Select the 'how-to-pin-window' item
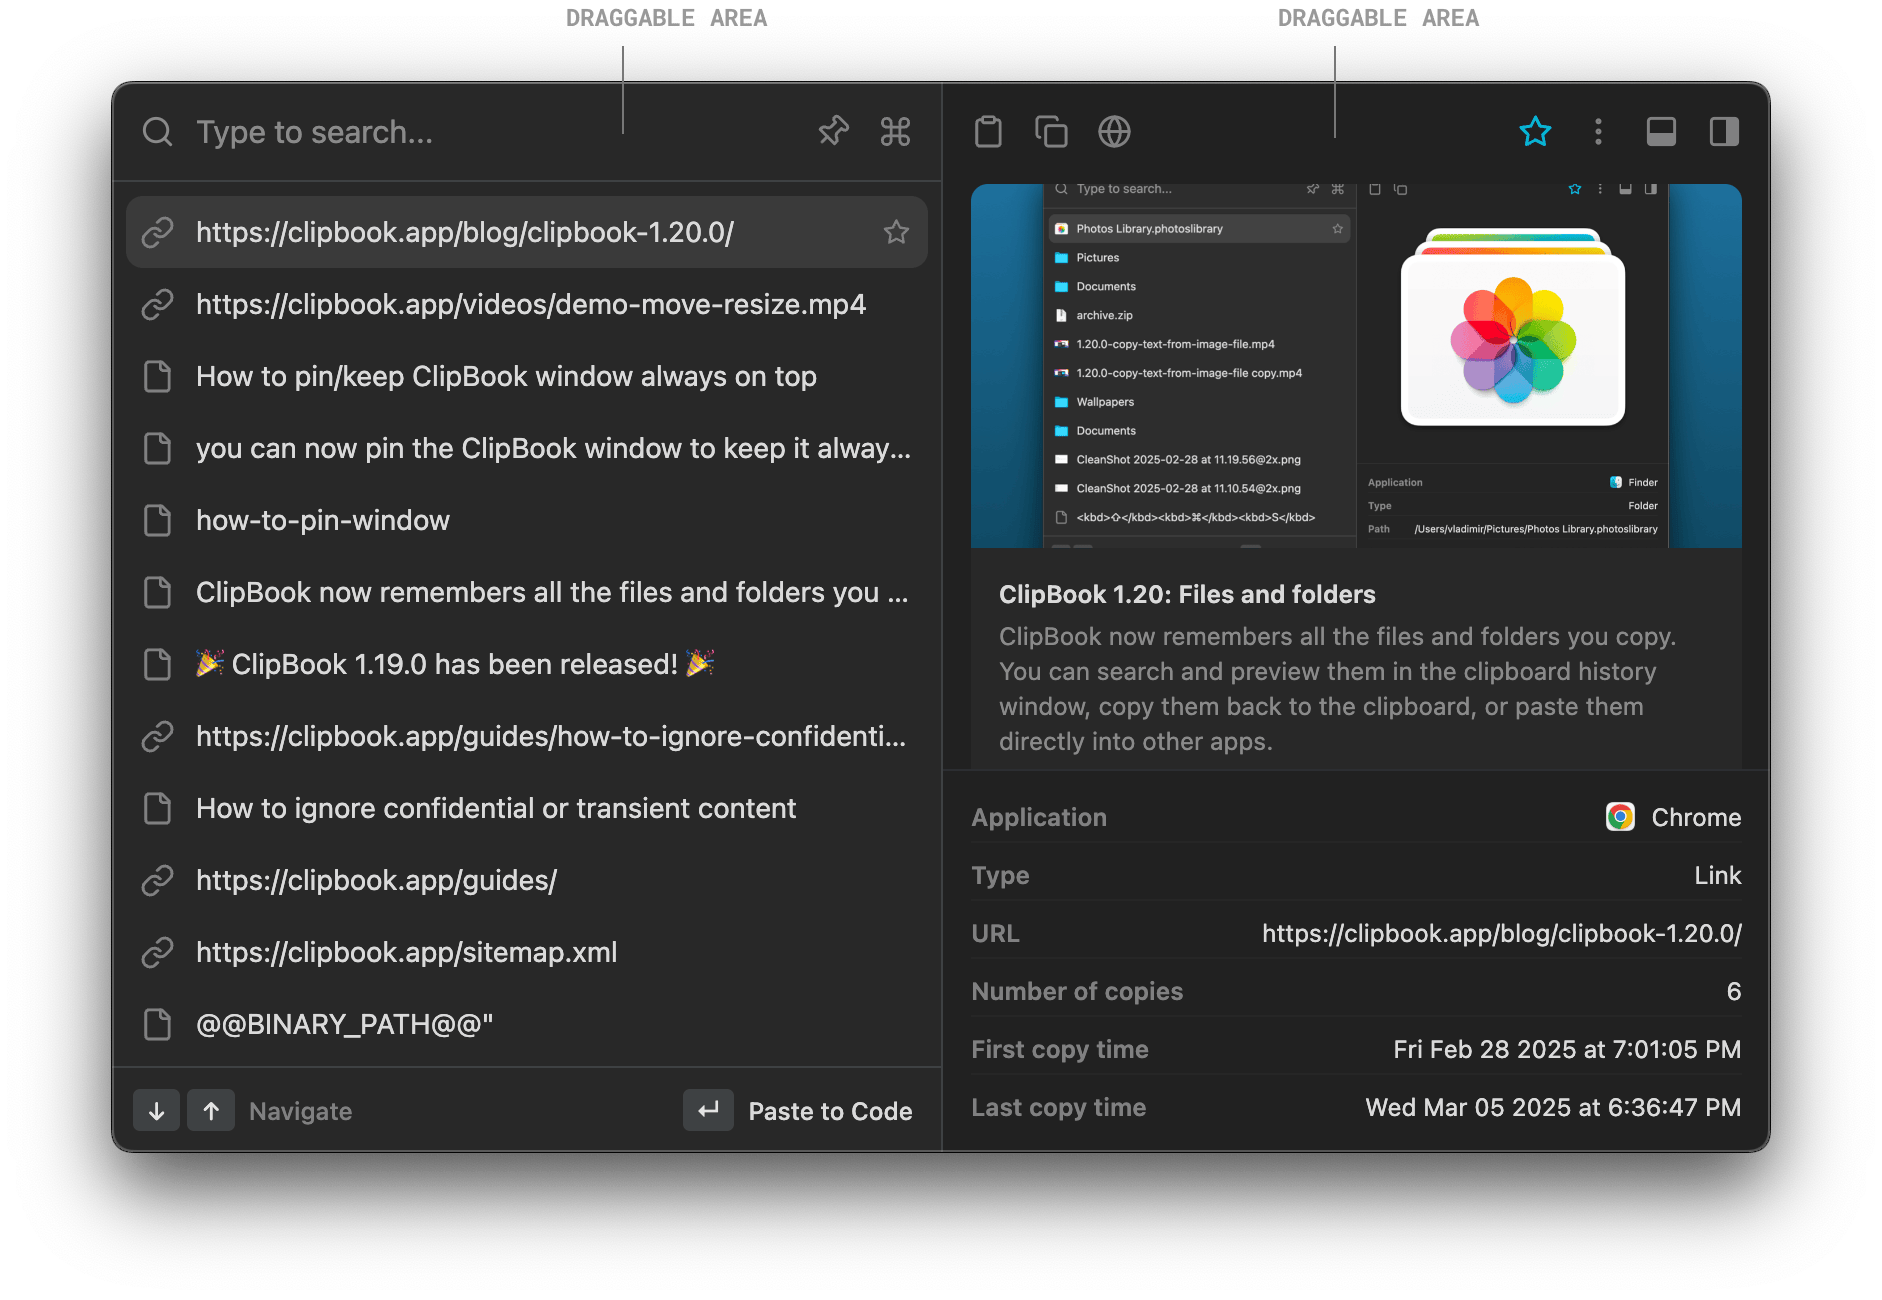Screen dimensions: 1882x1300 pos(527,520)
